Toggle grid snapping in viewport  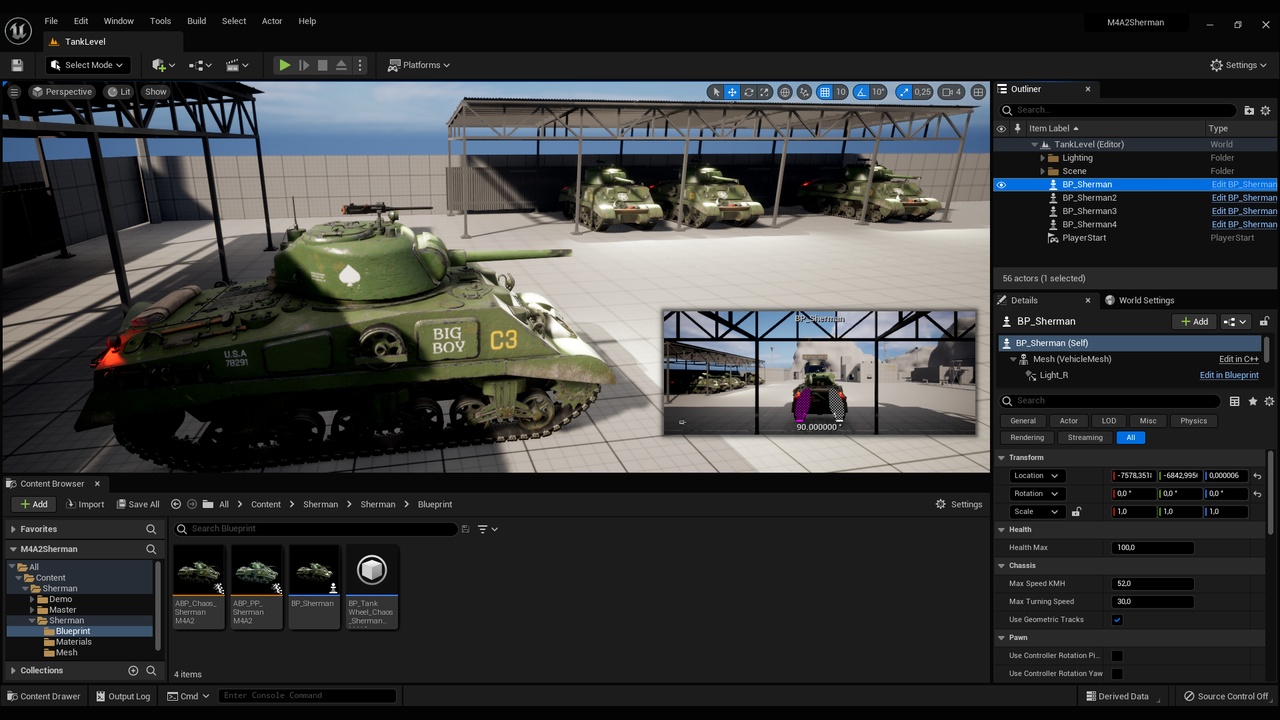[825, 92]
